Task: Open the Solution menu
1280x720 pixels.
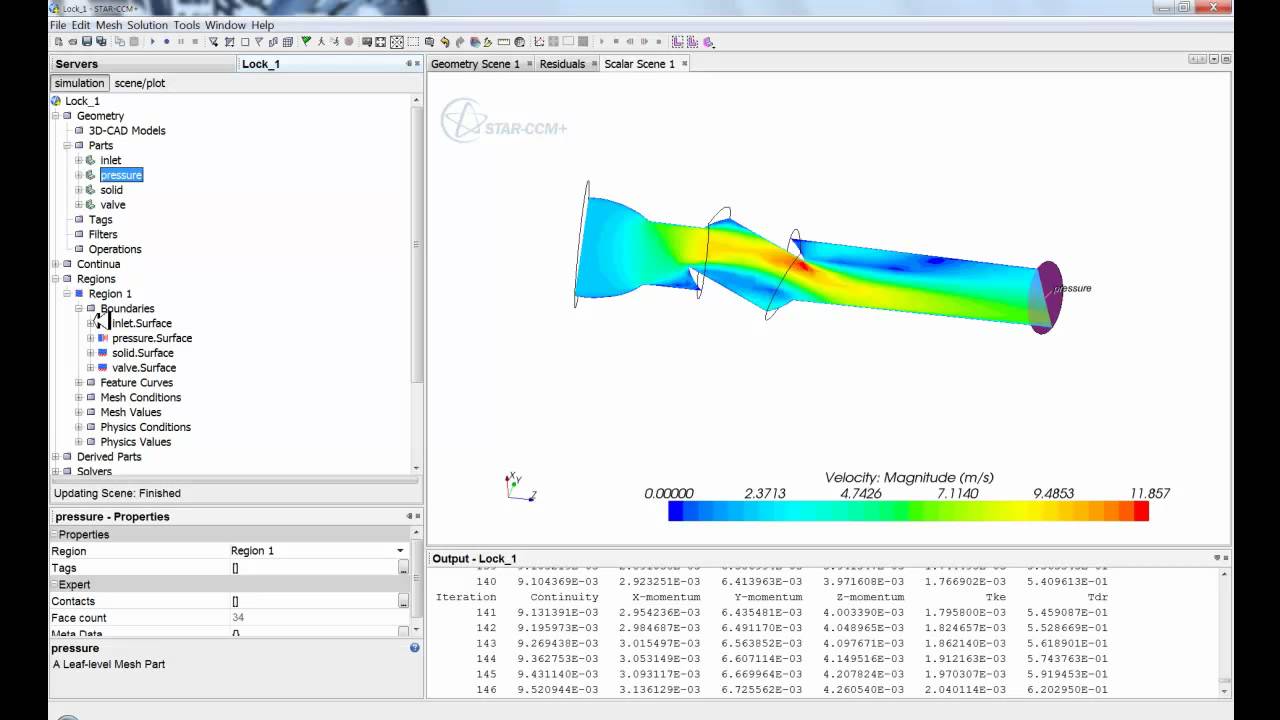Action: pyautogui.click(x=147, y=25)
